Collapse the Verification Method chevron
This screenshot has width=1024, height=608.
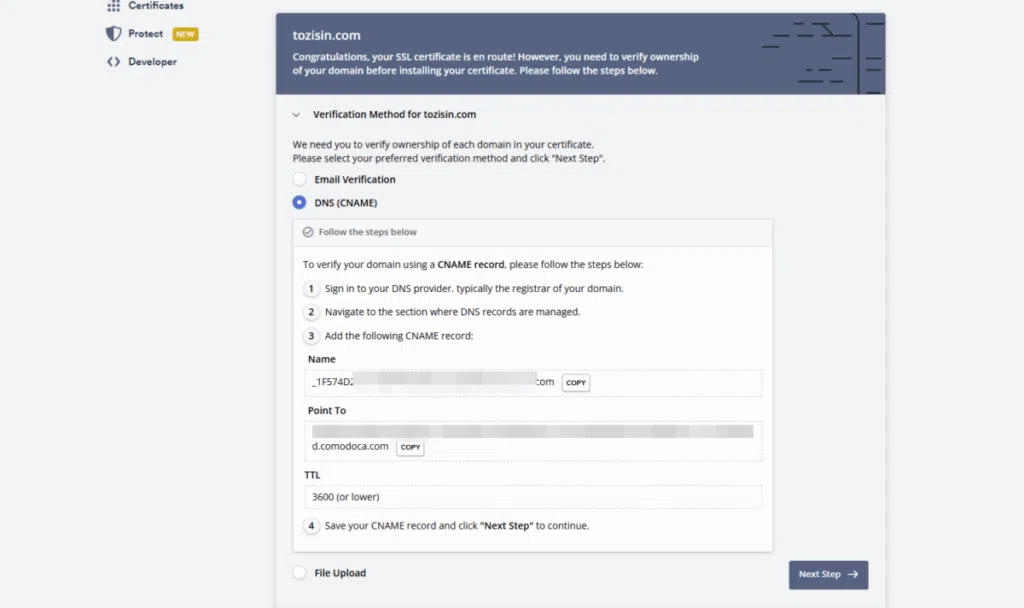(296, 115)
